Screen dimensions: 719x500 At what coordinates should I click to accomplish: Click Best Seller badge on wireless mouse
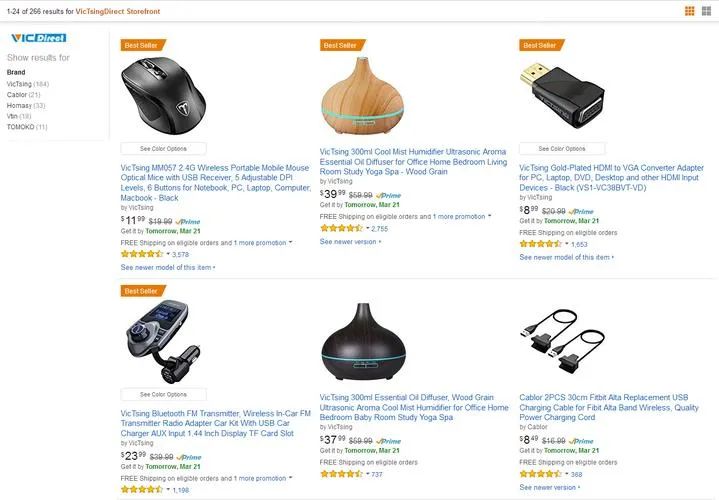(143, 45)
